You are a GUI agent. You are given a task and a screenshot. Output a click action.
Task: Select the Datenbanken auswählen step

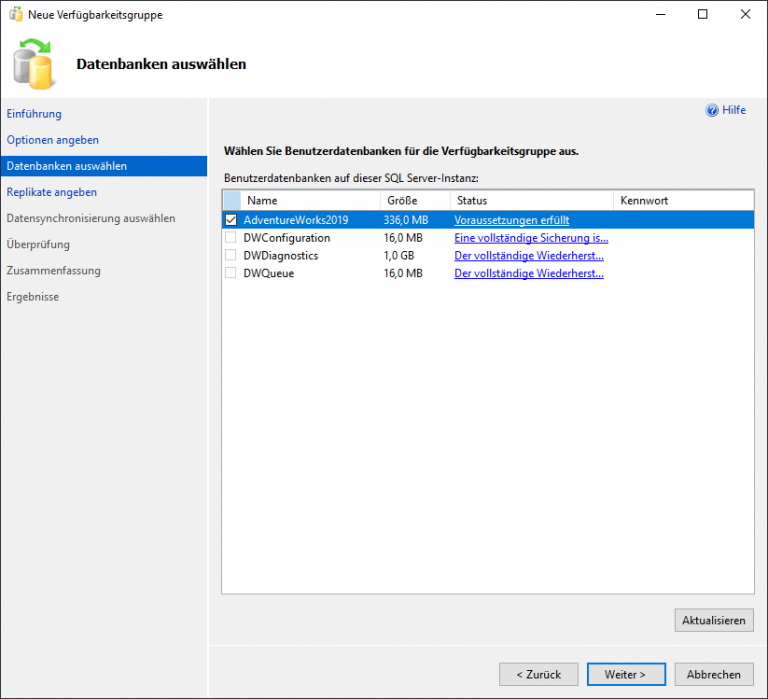pyautogui.click(x=104, y=166)
